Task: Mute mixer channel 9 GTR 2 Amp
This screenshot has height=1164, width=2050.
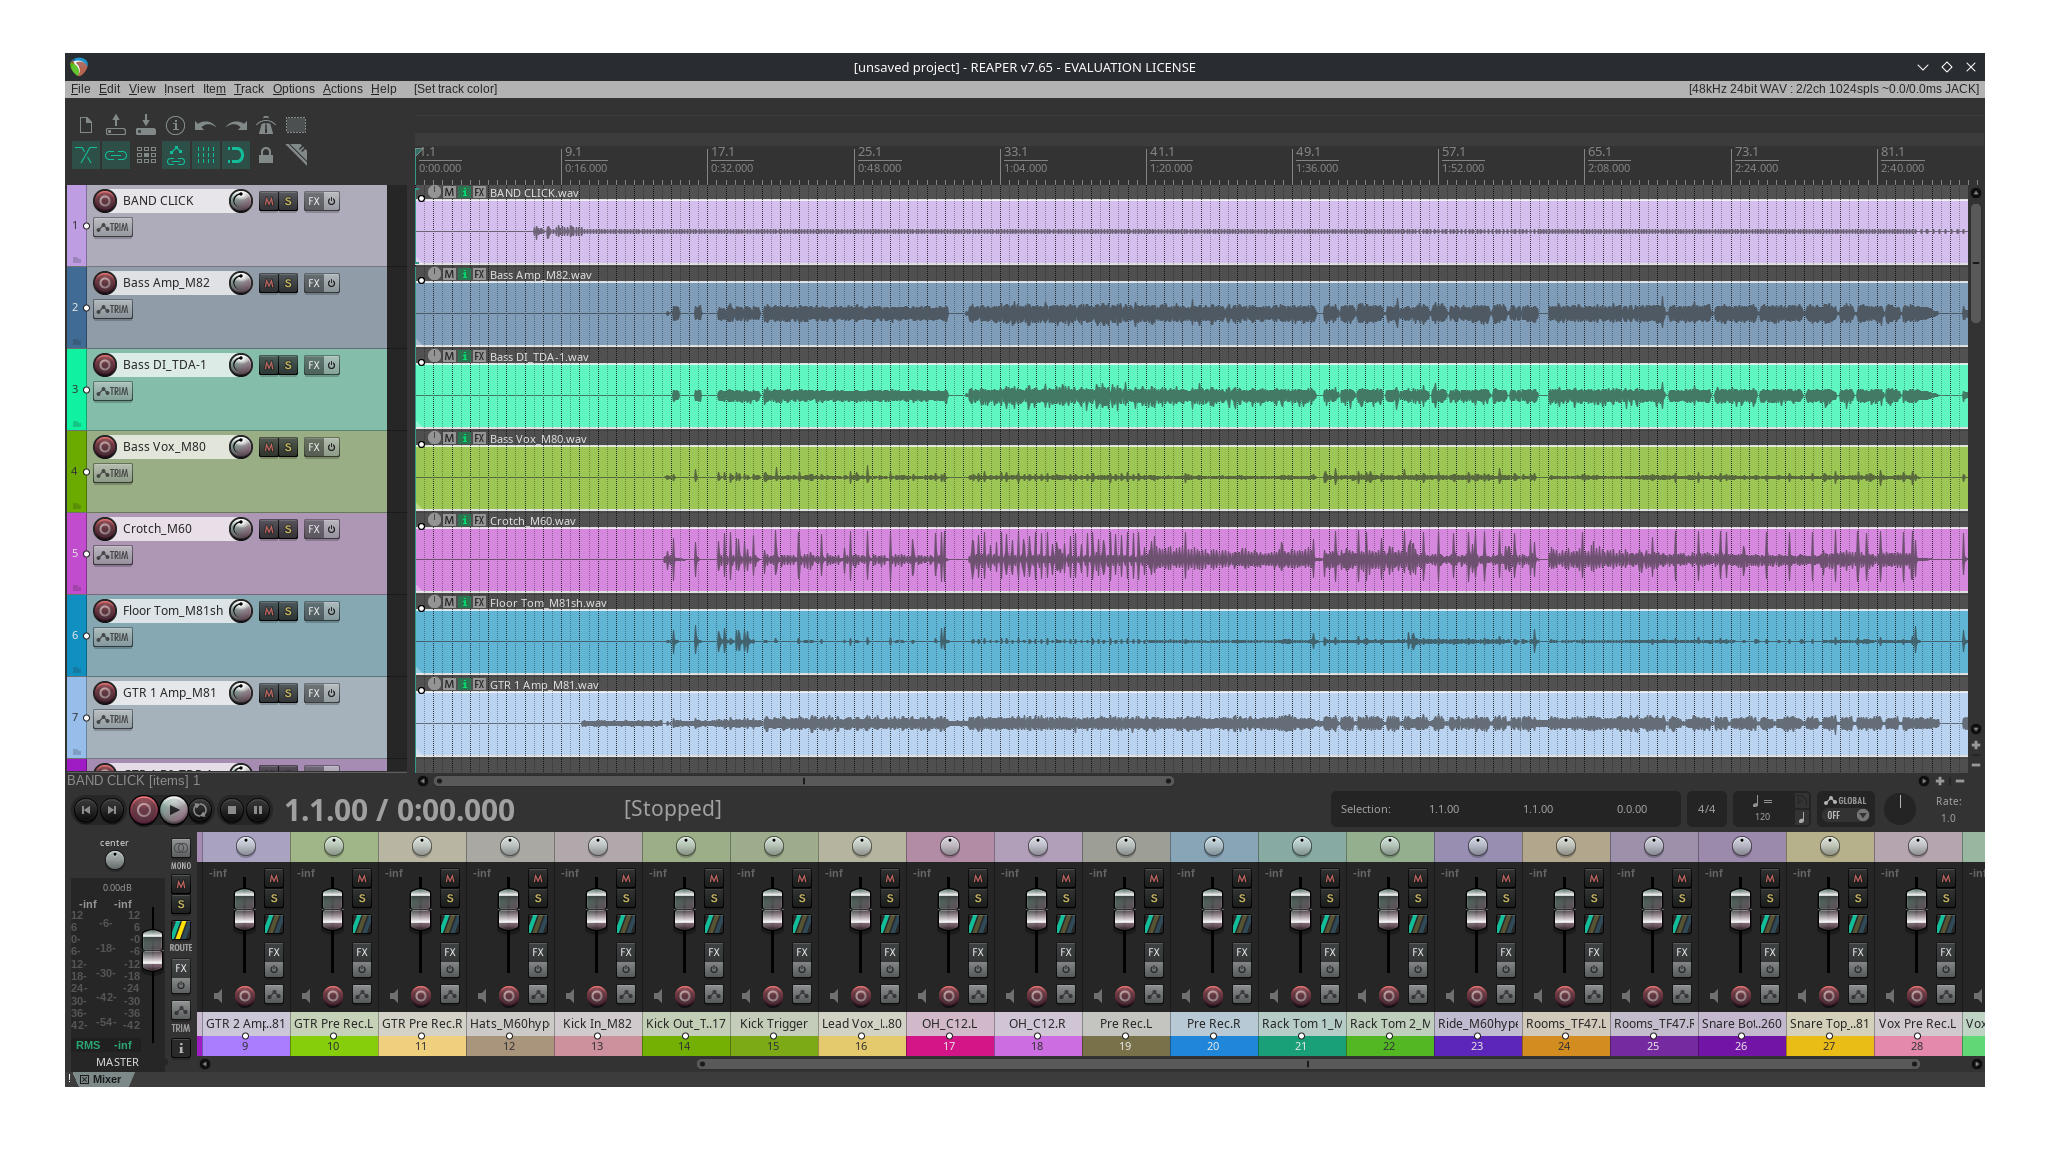Action: [x=274, y=878]
